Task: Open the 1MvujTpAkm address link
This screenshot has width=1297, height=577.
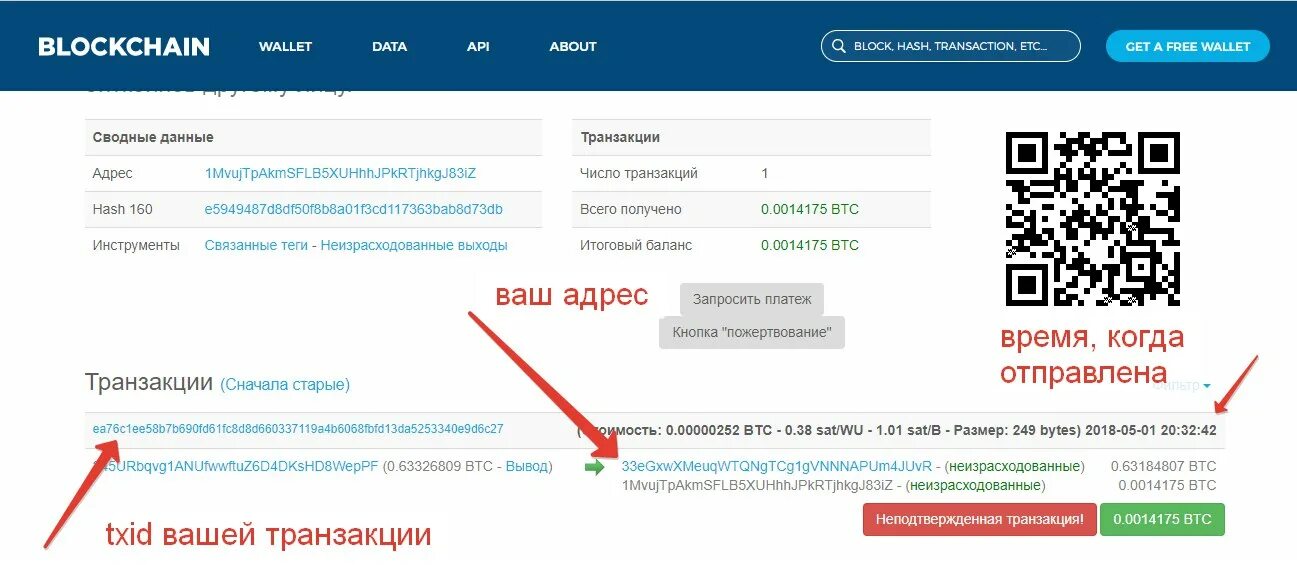Action: click(x=340, y=173)
